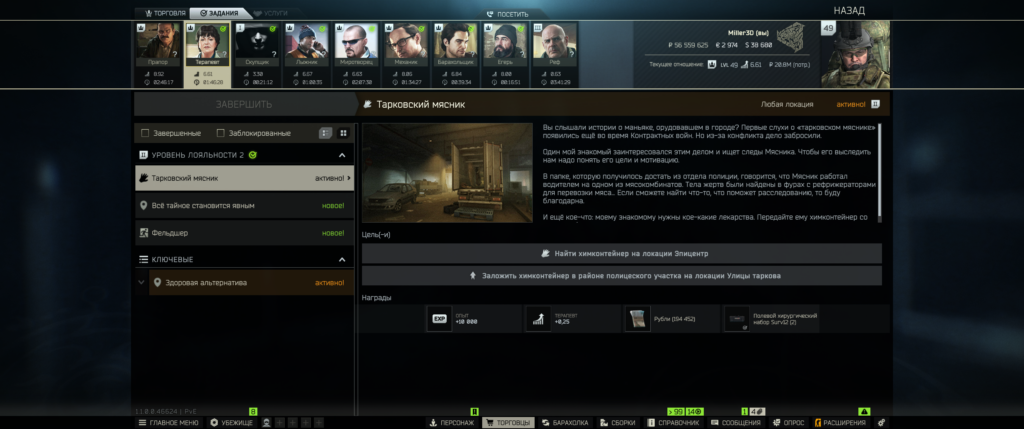Screen dimensions: 1024x429
Task: Click Торговцы in bottom bar
Action: (508, 422)
